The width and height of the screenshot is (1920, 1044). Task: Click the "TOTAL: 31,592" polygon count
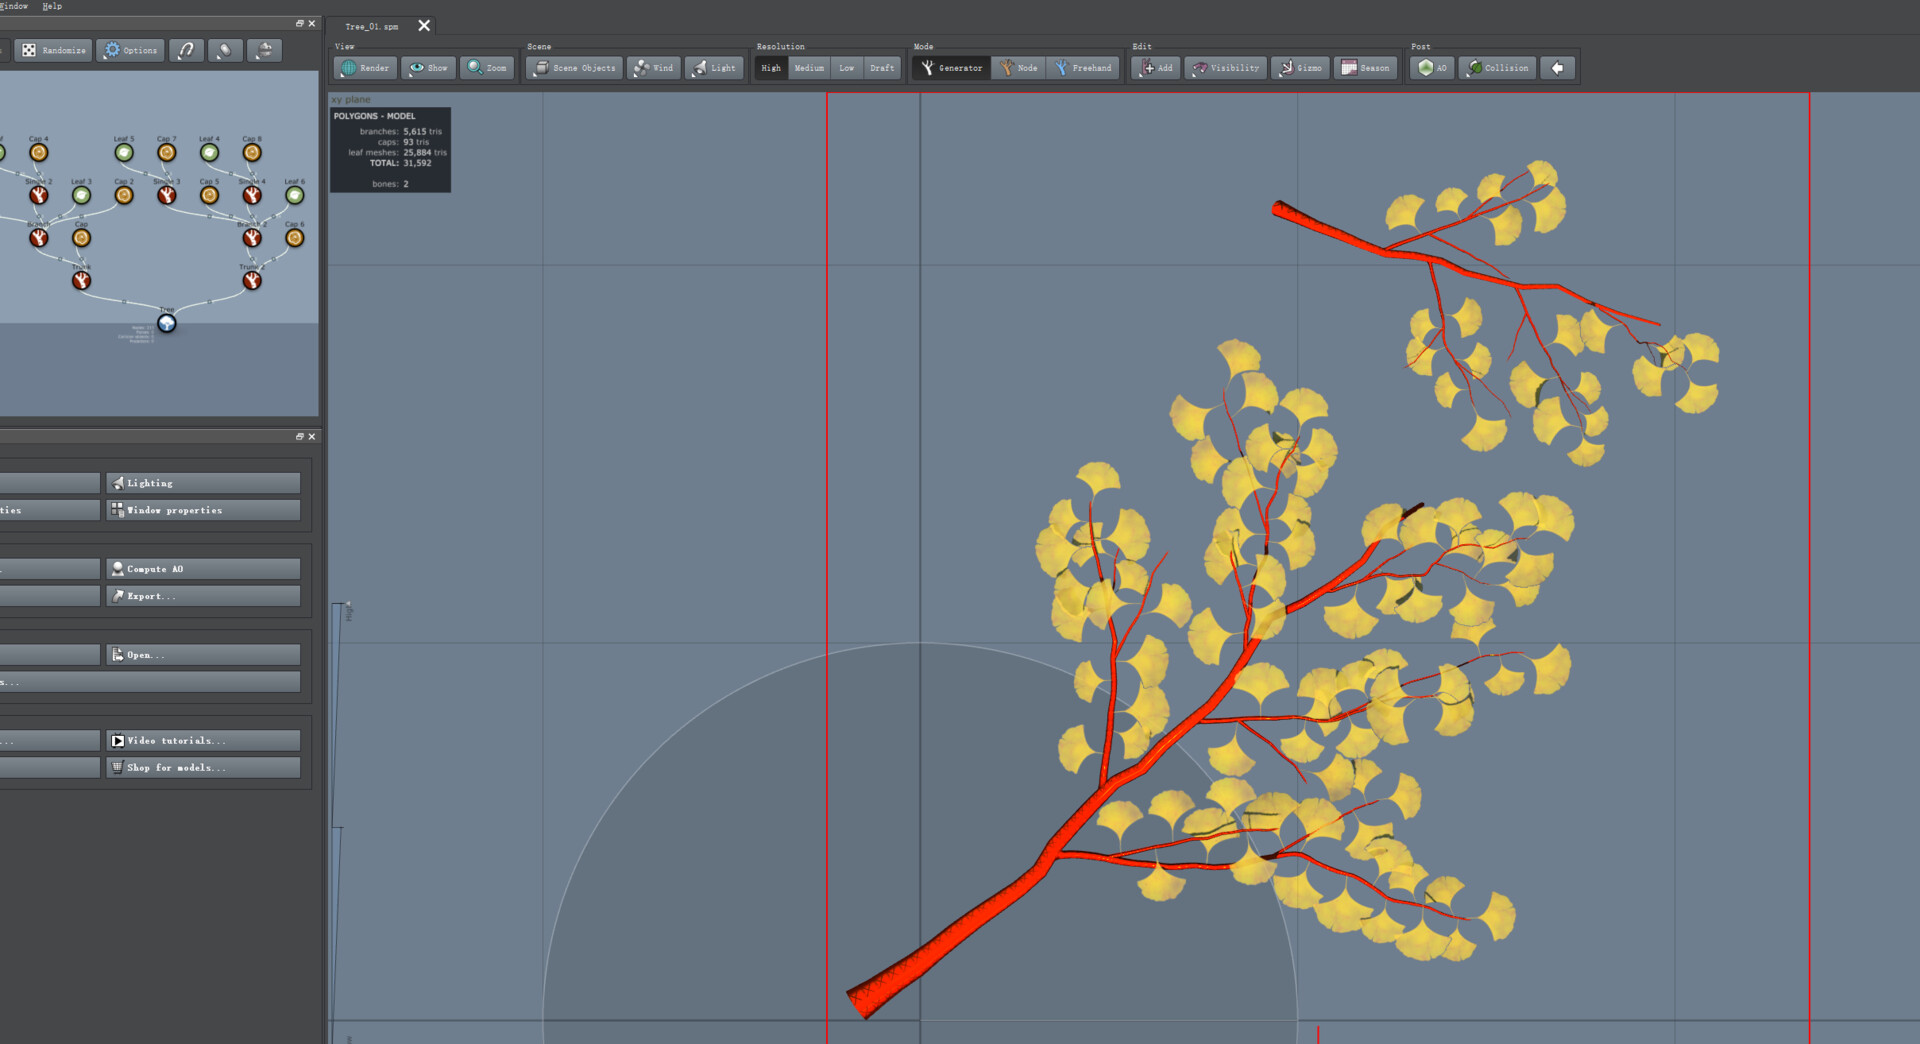tap(400, 163)
